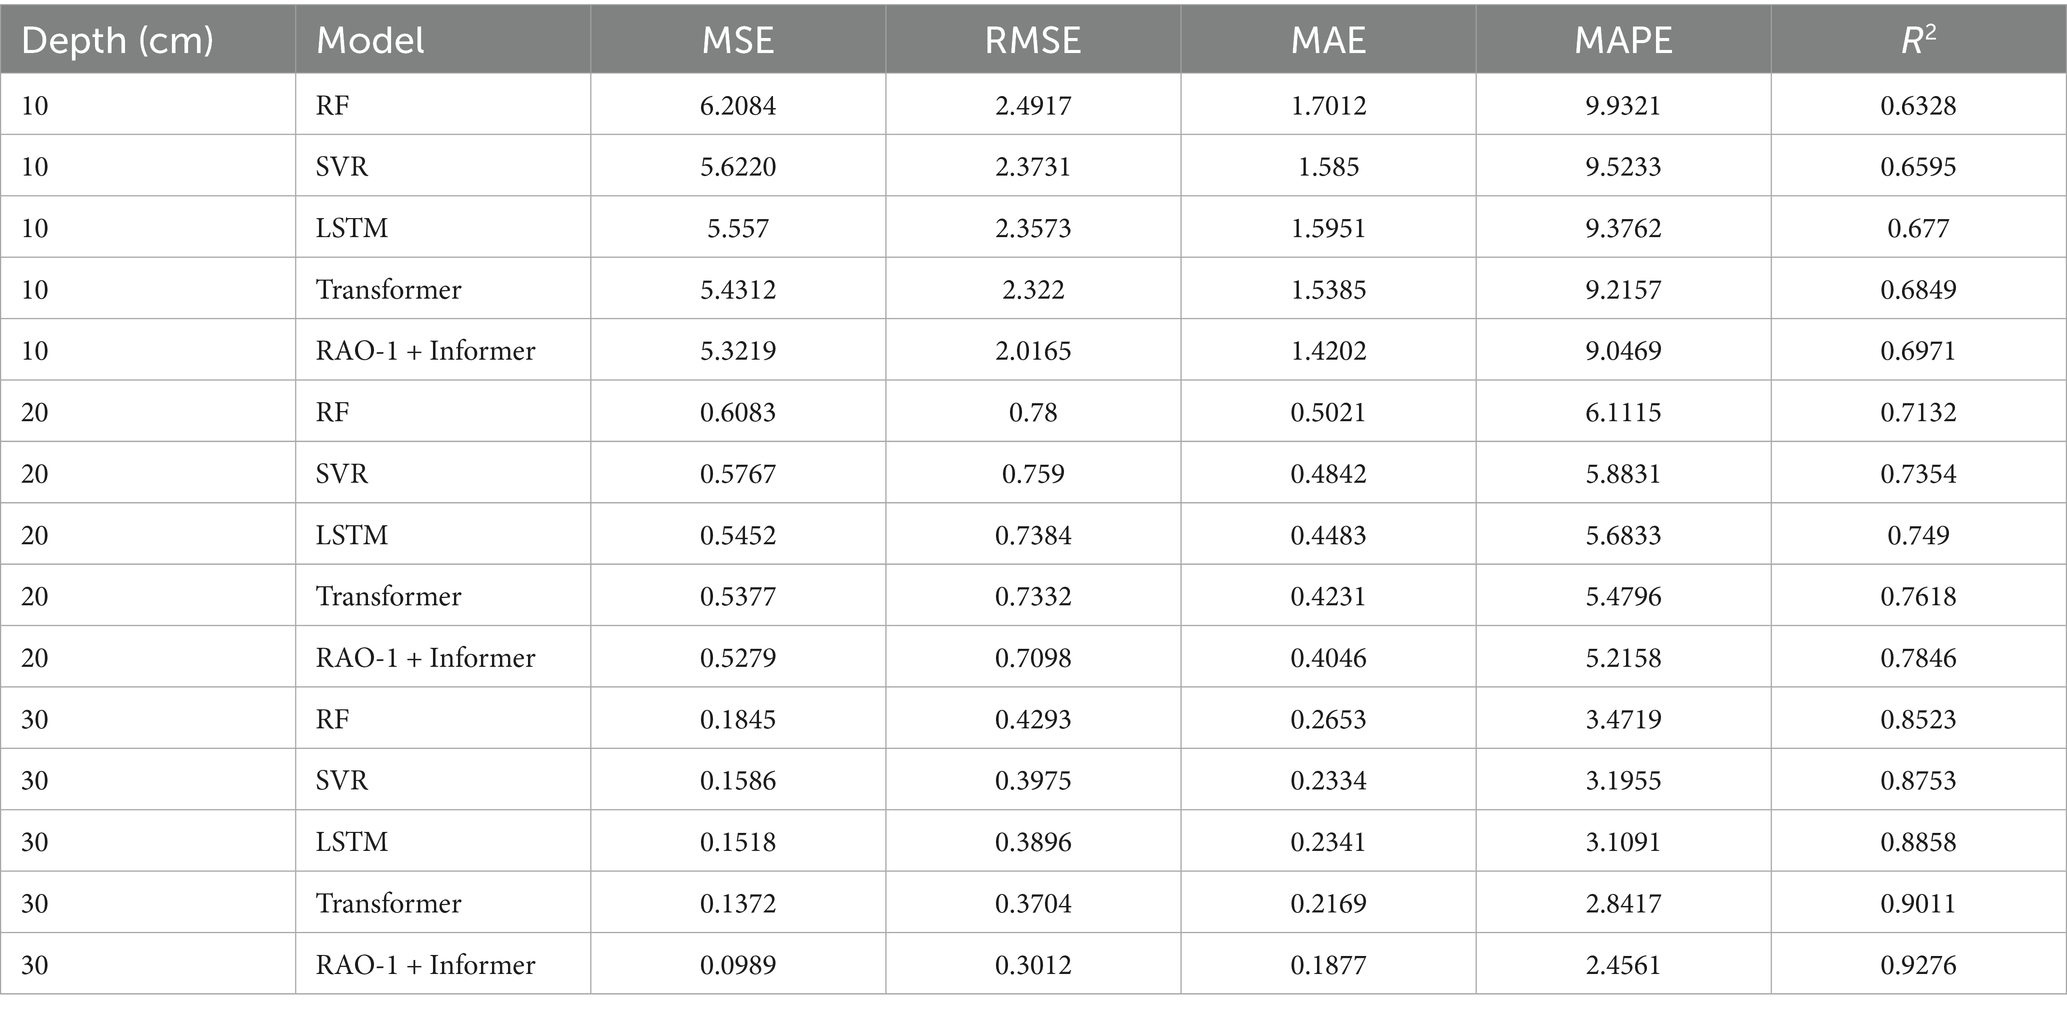Click the MSE value 0.5767
2067x1012 pixels.
(738, 473)
